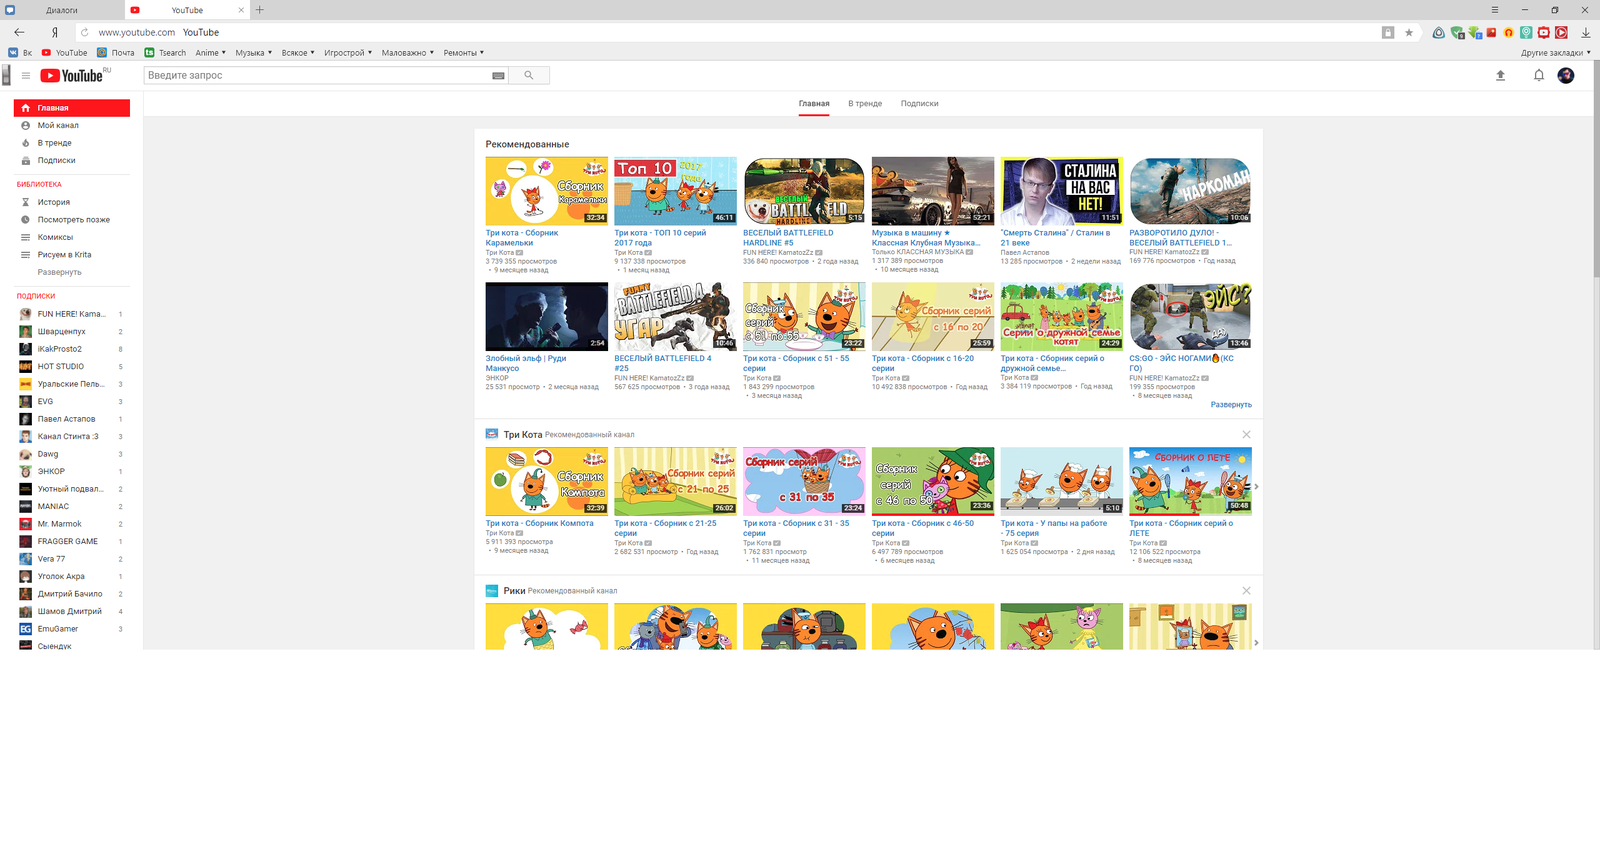Play the СТАЛИНА НА ВАС НЕТ thumbnail
The width and height of the screenshot is (1600, 857).
click(x=1061, y=191)
